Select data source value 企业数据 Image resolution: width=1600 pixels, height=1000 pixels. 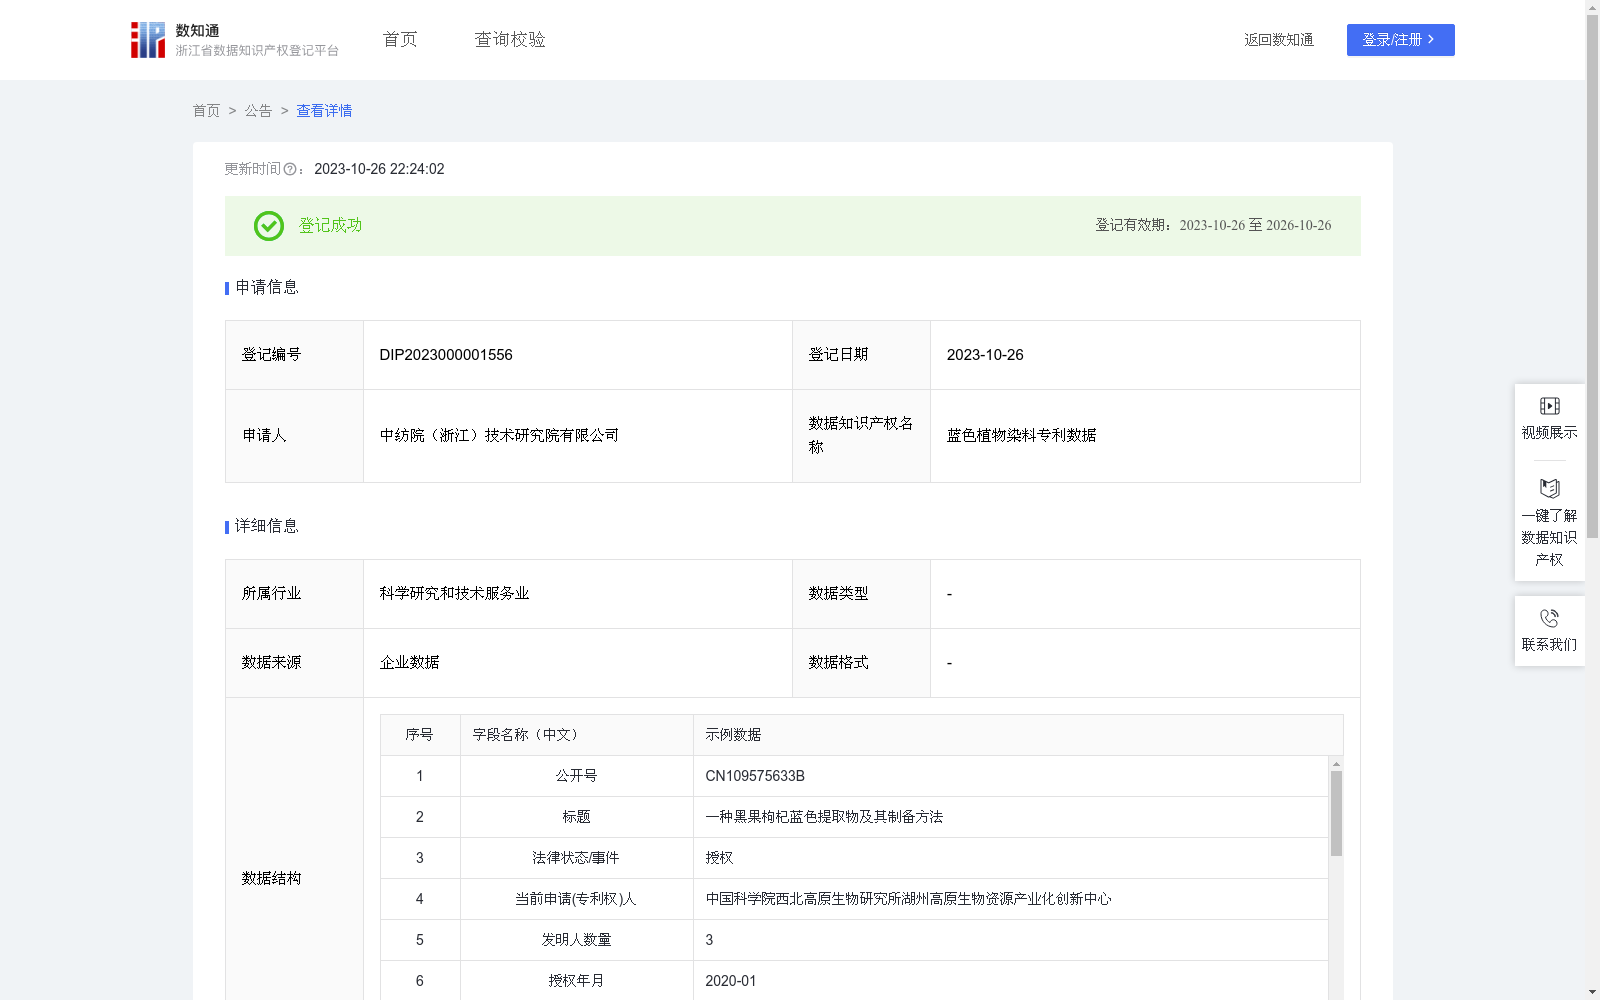[x=409, y=663]
